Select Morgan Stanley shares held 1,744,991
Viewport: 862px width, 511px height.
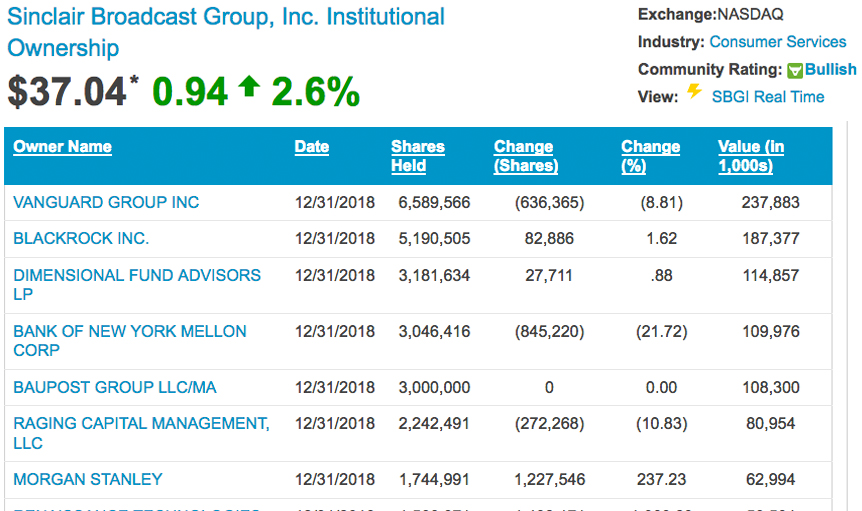click(434, 480)
